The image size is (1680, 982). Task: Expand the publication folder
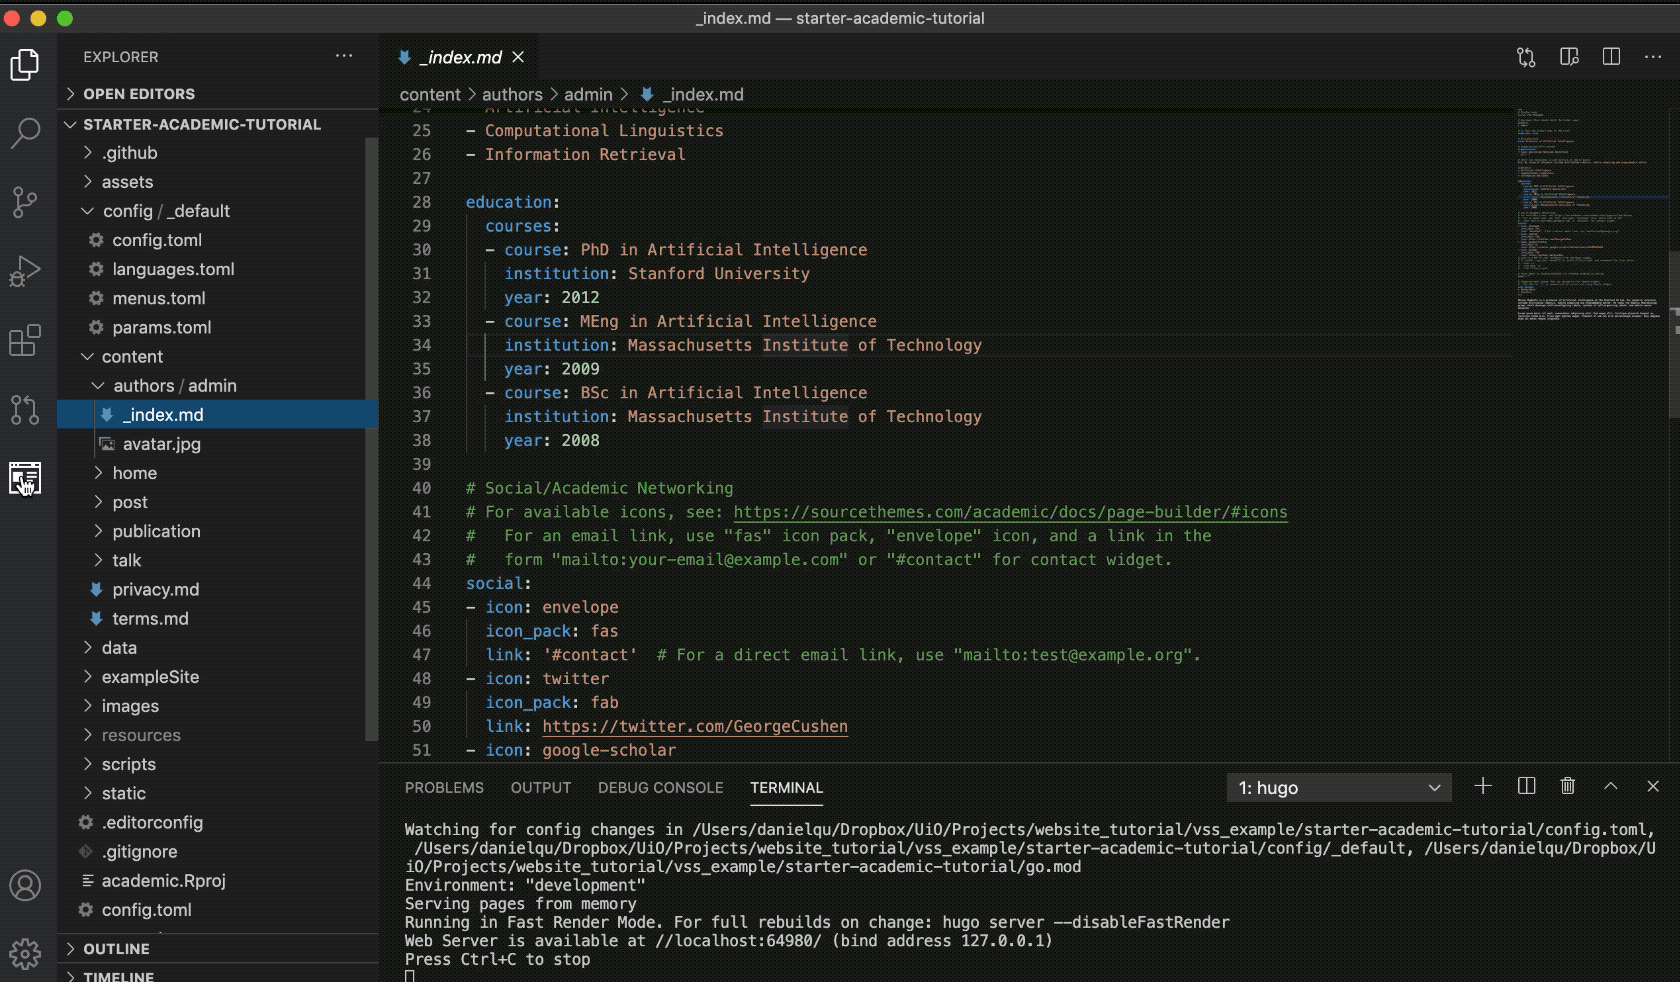coord(156,531)
